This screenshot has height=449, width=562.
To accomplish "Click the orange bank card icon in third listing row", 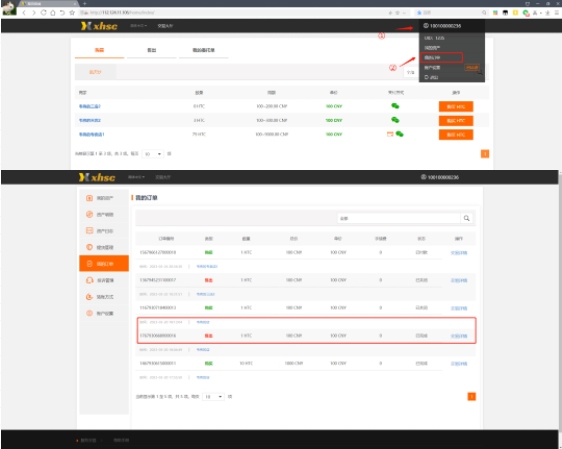I will [x=390, y=134].
